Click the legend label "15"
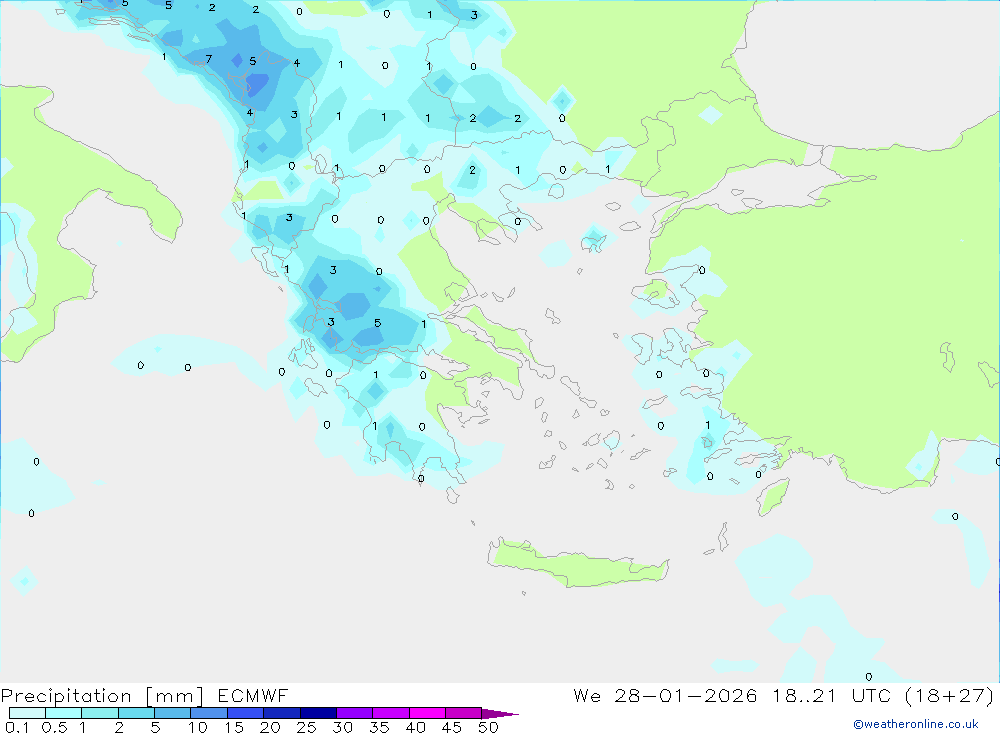 pos(234,727)
